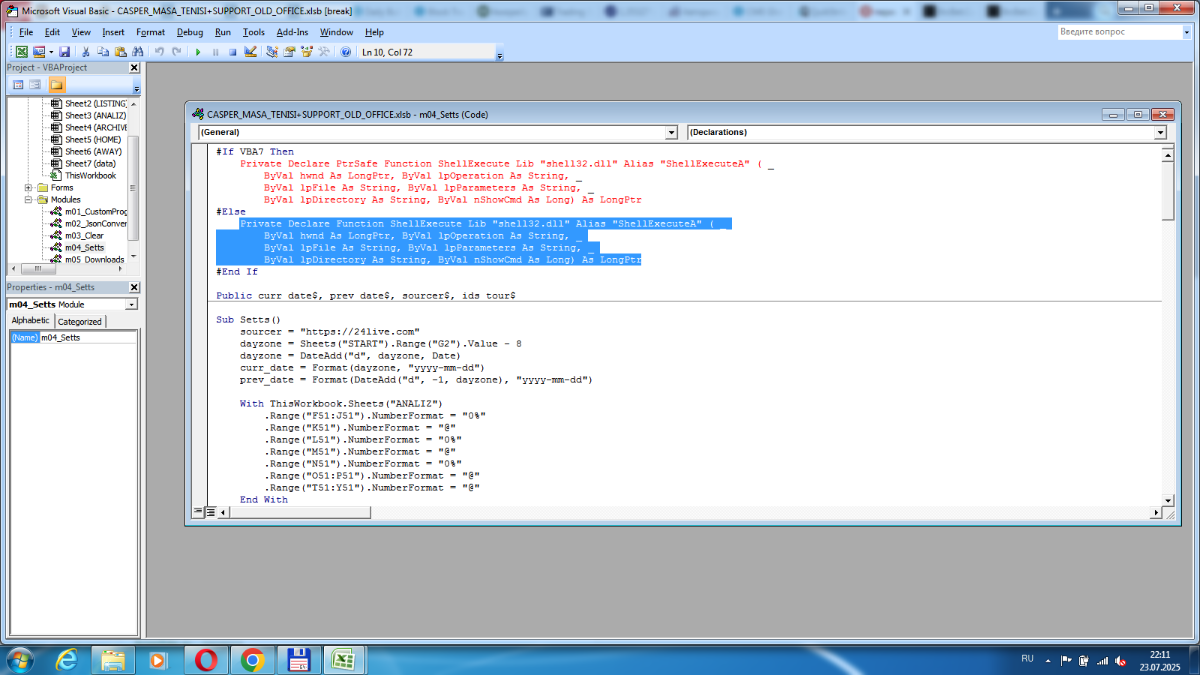
Task: Click the Reset (stop) toolbar icon
Action: point(232,51)
